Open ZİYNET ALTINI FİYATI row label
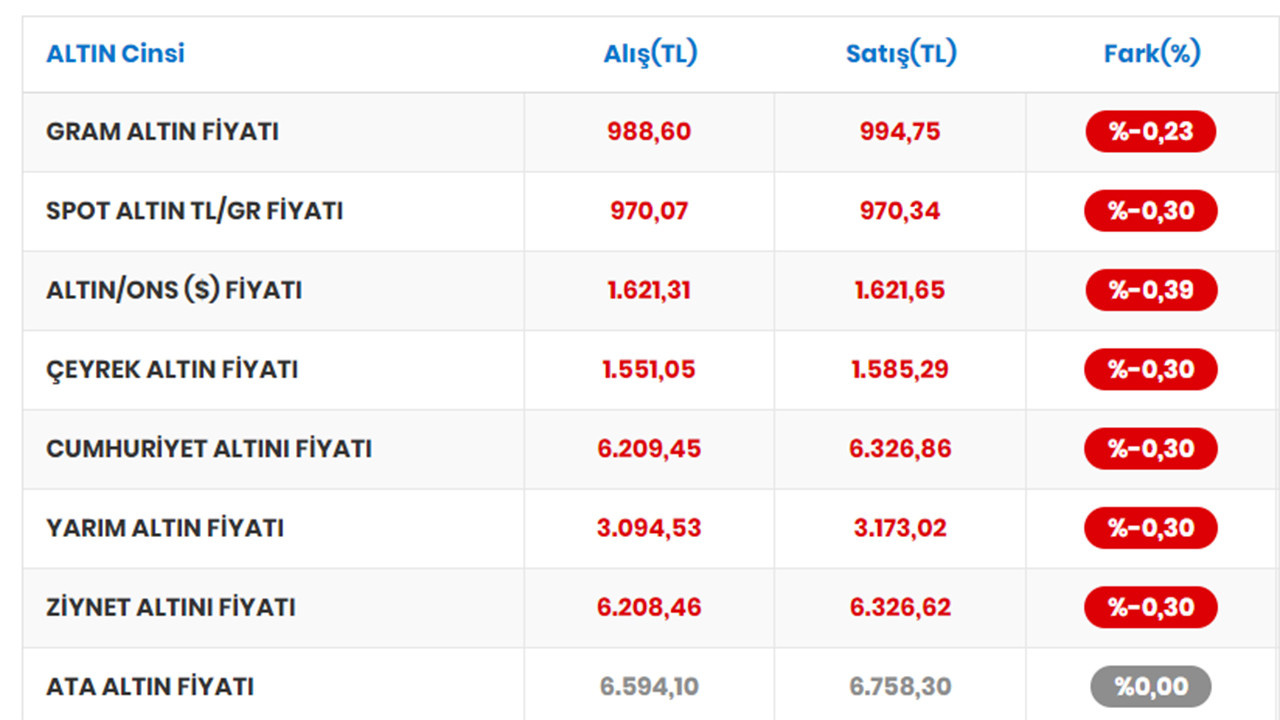This screenshot has width=1280, height=720. click(x=171, y=607)
